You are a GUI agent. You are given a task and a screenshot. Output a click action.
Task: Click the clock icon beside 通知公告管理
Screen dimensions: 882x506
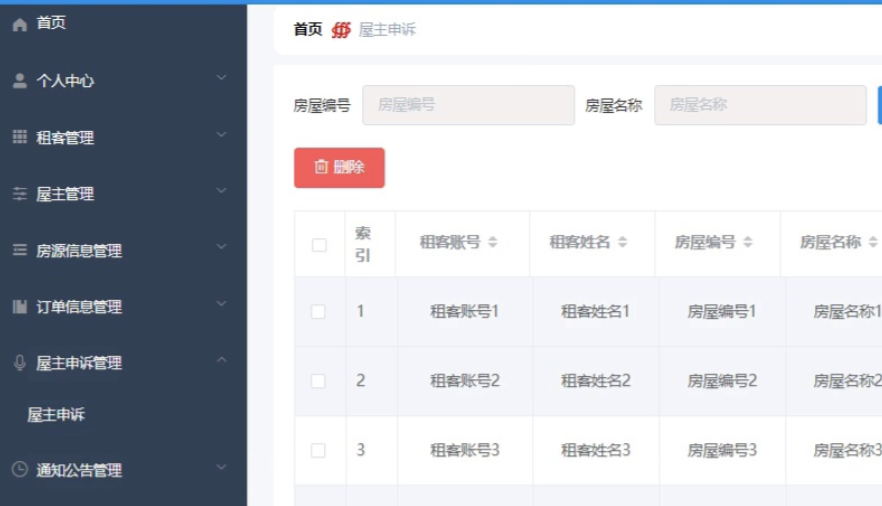pos(20,469)
